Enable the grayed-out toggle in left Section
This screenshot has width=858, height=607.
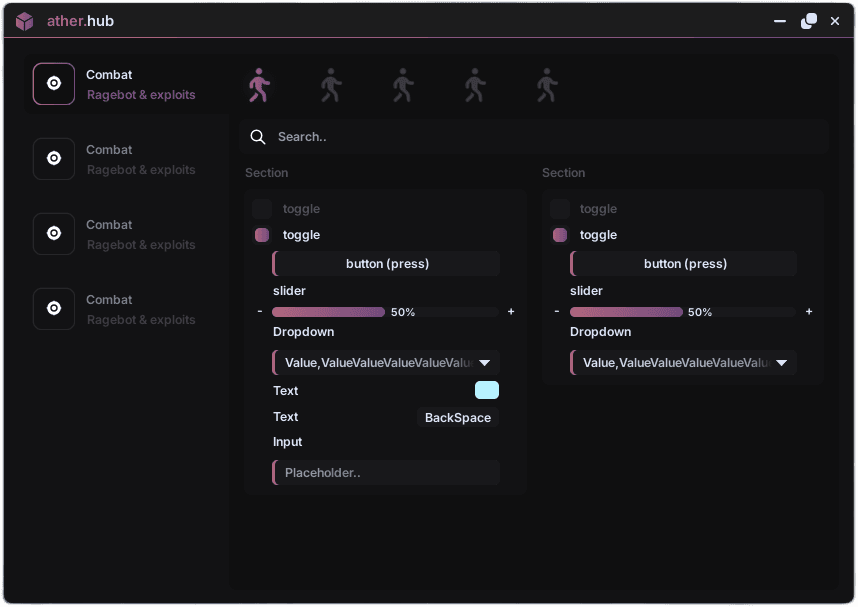pyautogui.click(x=261, y=208)
